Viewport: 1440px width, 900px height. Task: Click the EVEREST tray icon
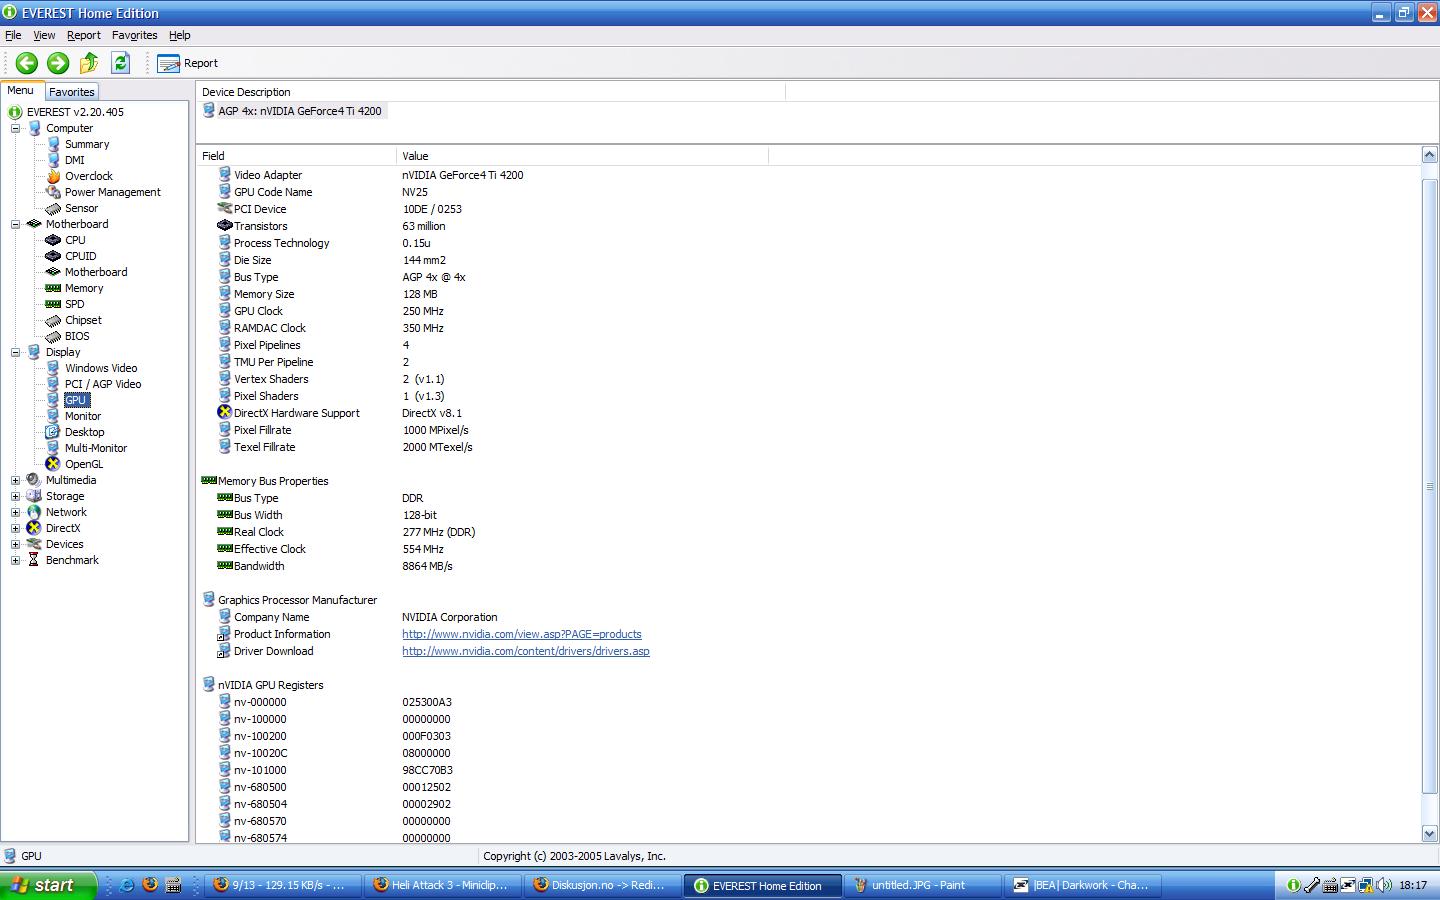1293,885
